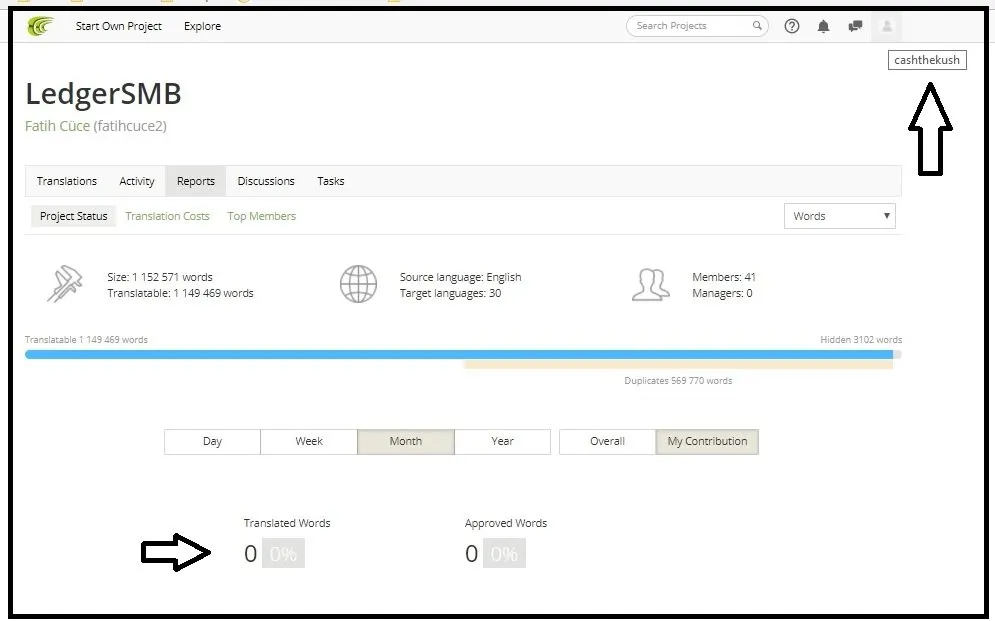Click 'Duplicates 569 770 words' label
Image resolution: width=995 pixels, height=621 pixels.
[678, 381]
